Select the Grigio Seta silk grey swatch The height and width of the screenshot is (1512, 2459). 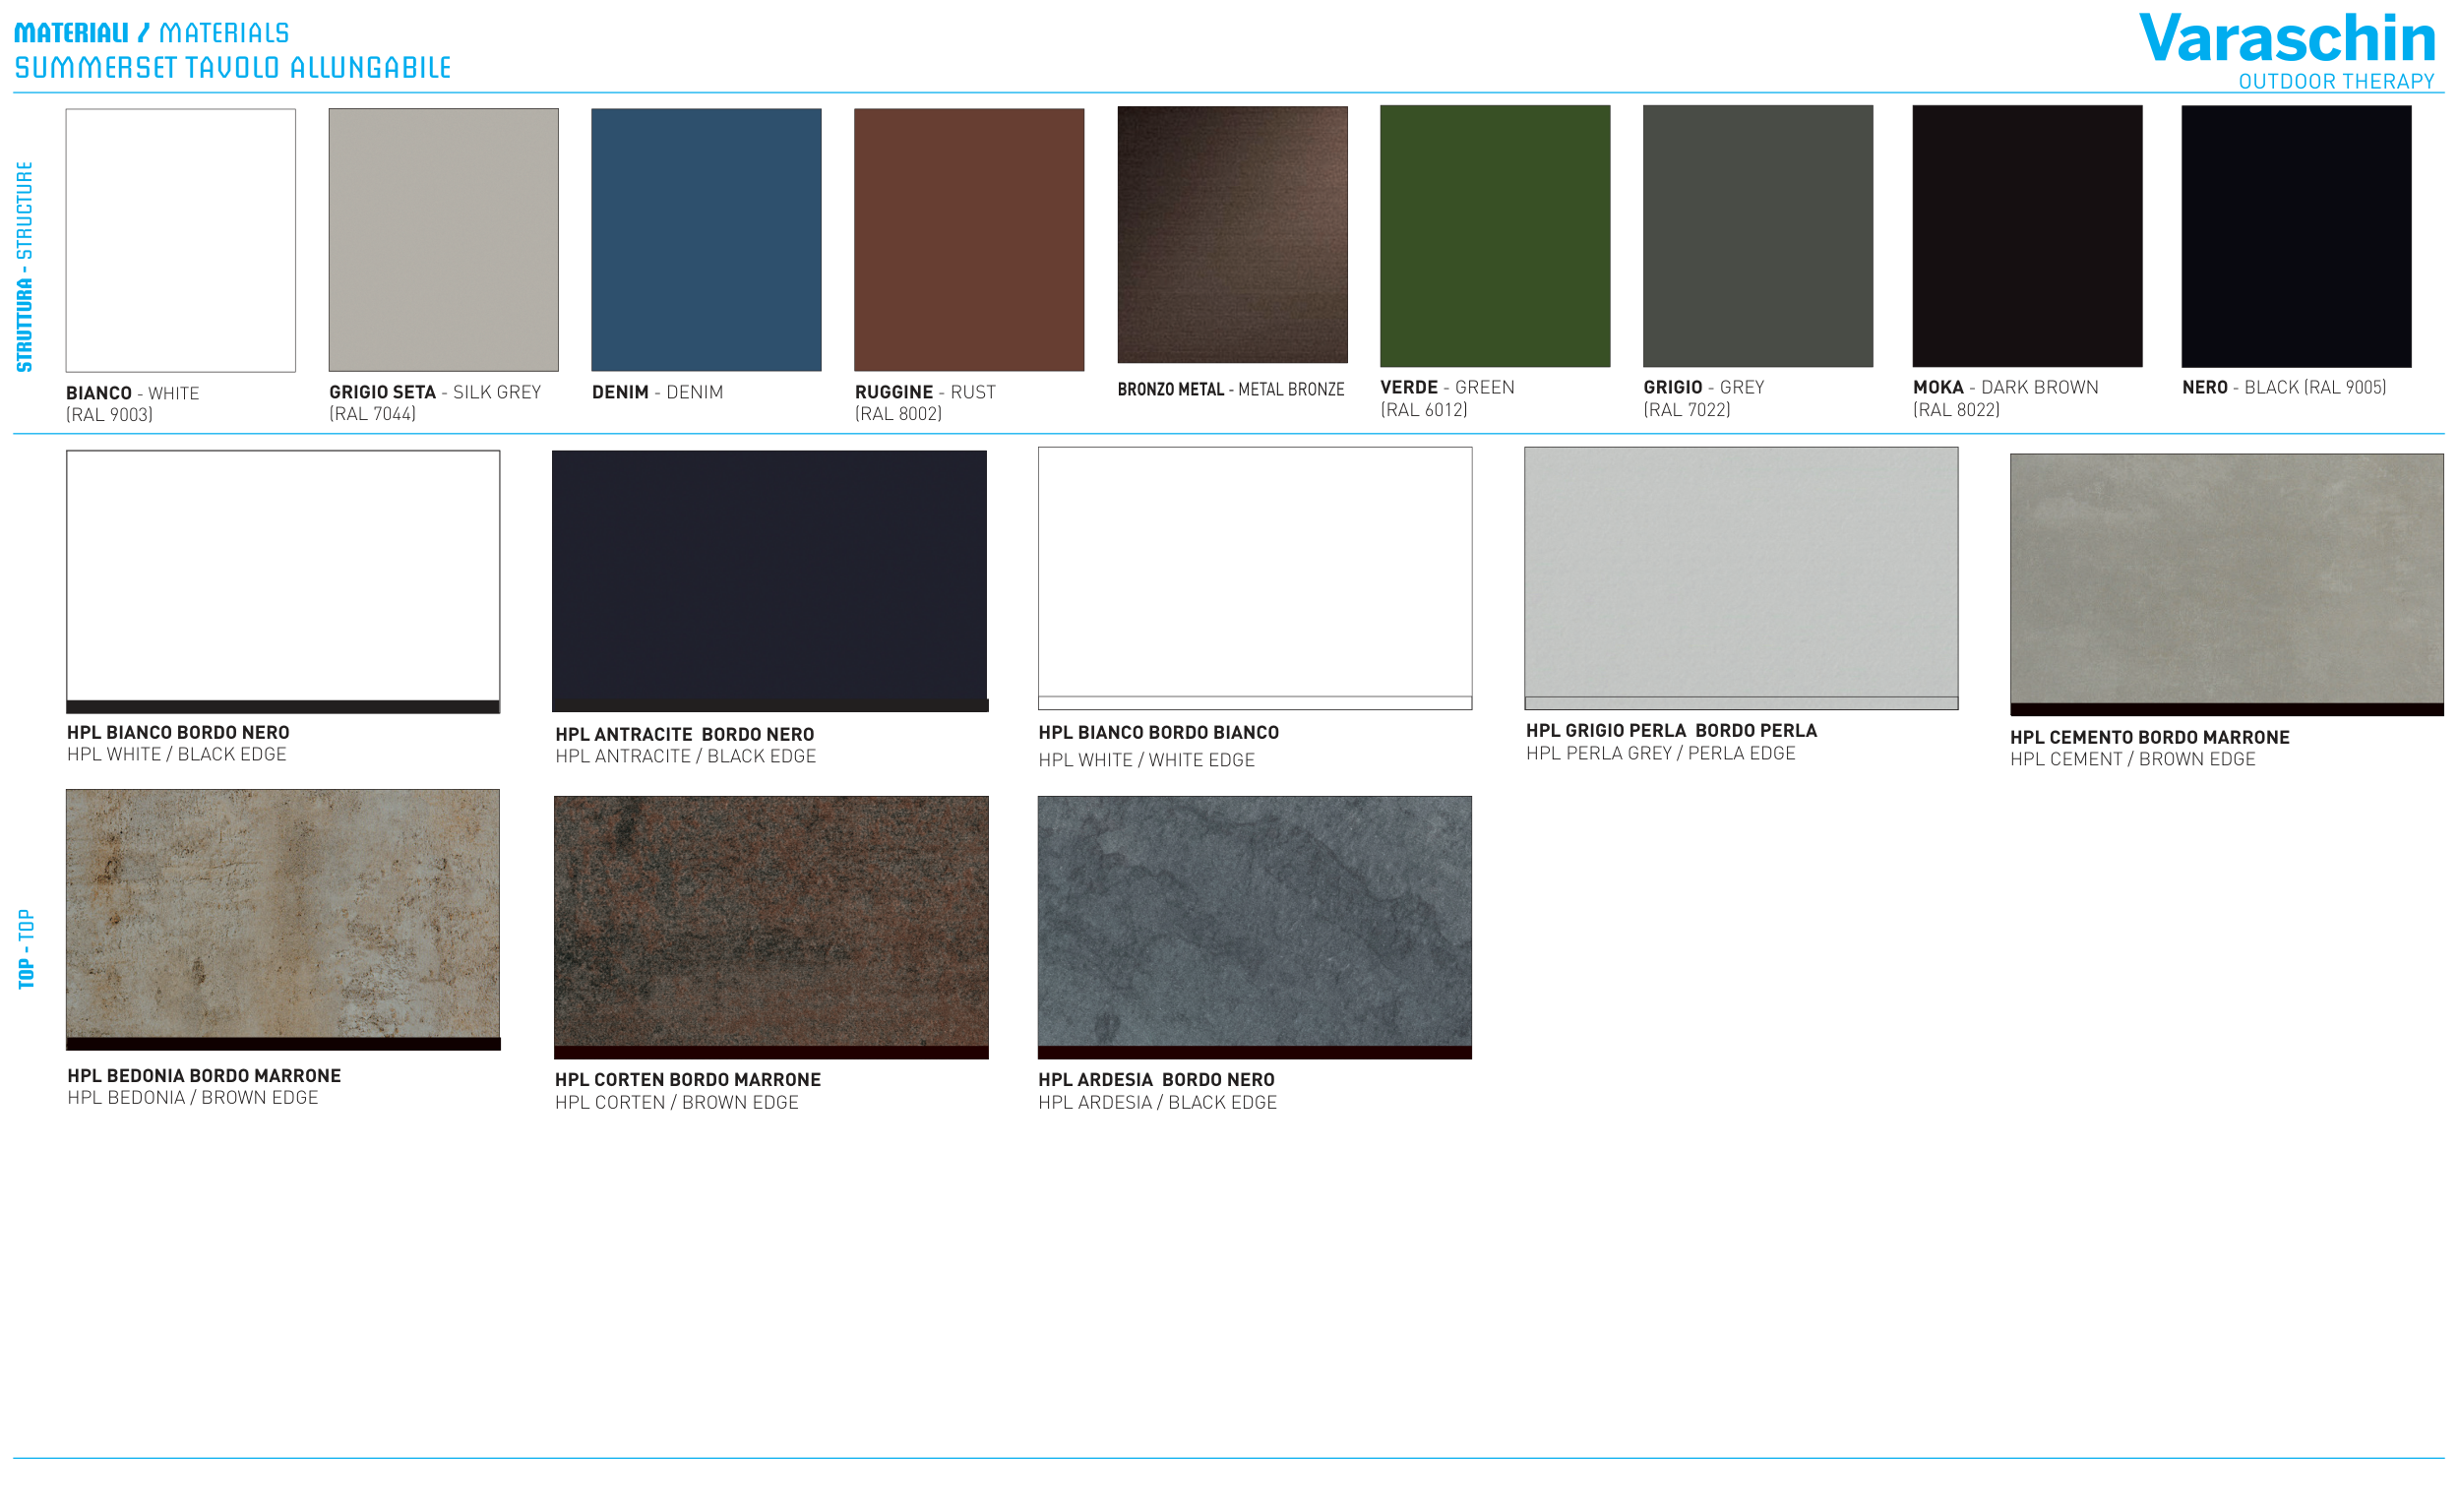point(444,240)
